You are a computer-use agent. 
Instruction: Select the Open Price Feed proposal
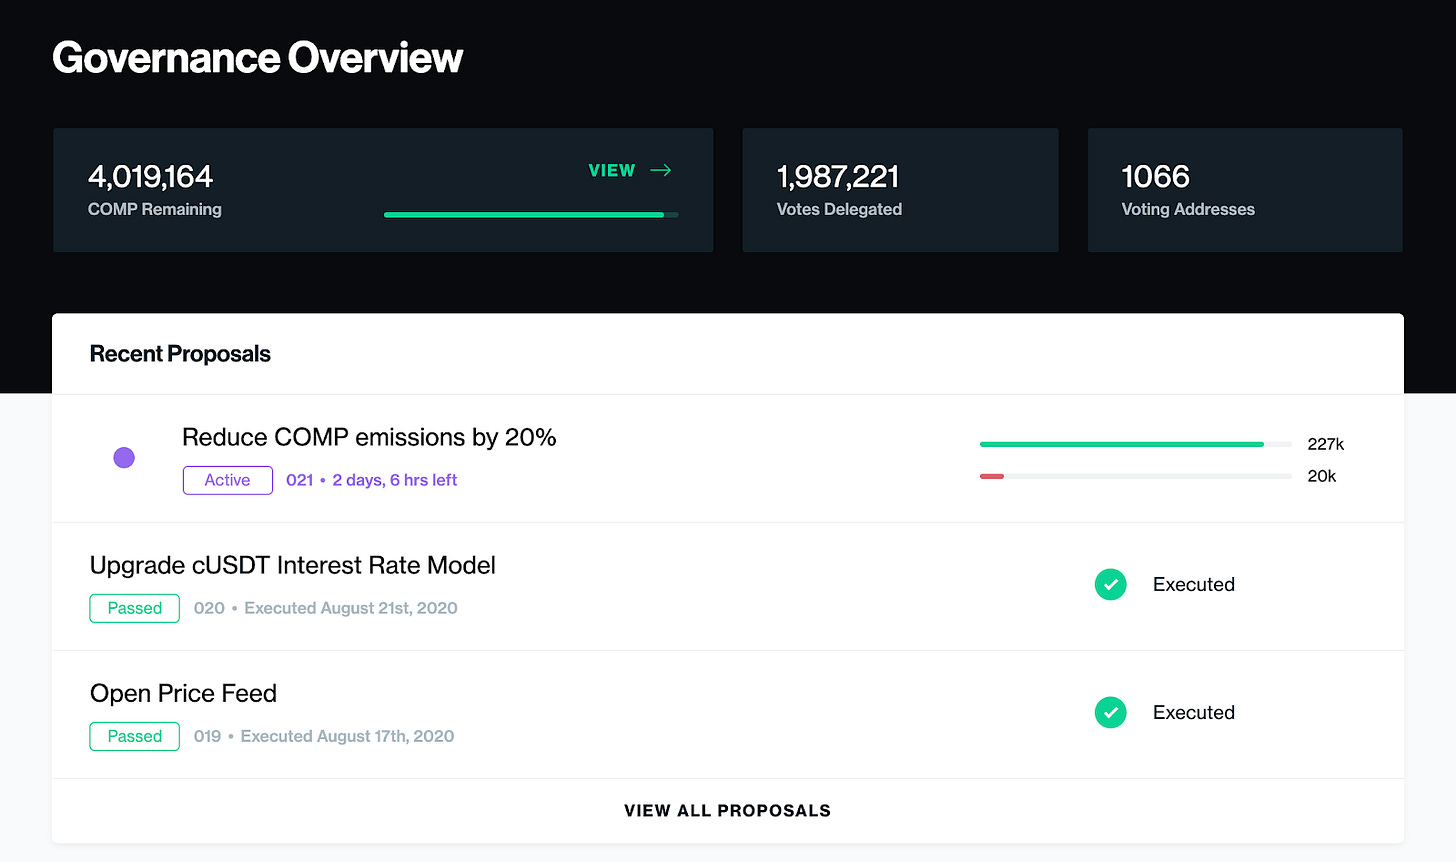pyautogui.click(x=183, y=693)
